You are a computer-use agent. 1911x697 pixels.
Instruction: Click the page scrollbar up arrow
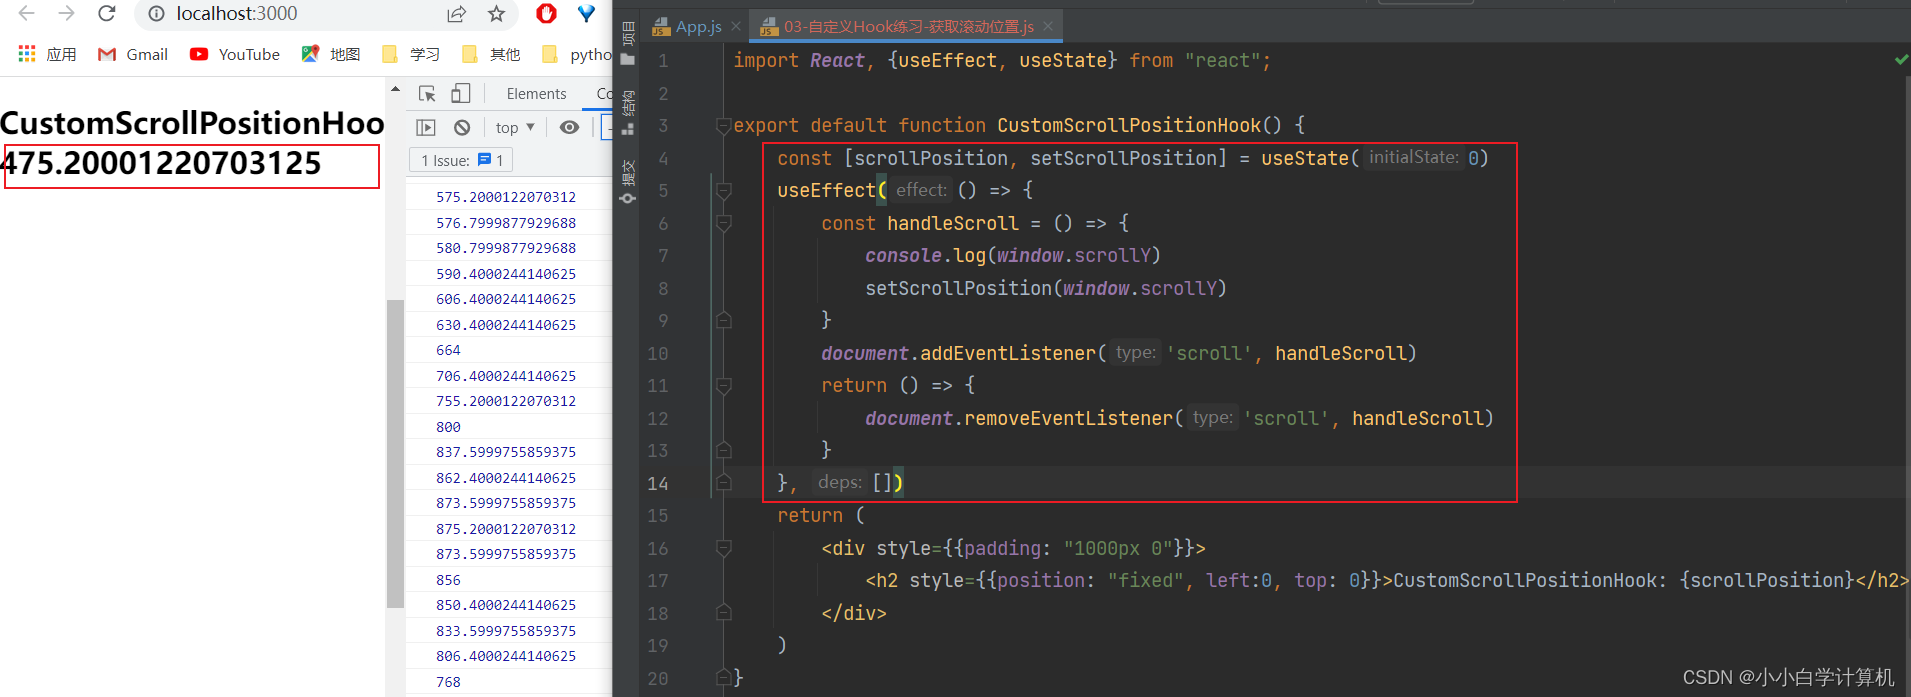[395, 89]
